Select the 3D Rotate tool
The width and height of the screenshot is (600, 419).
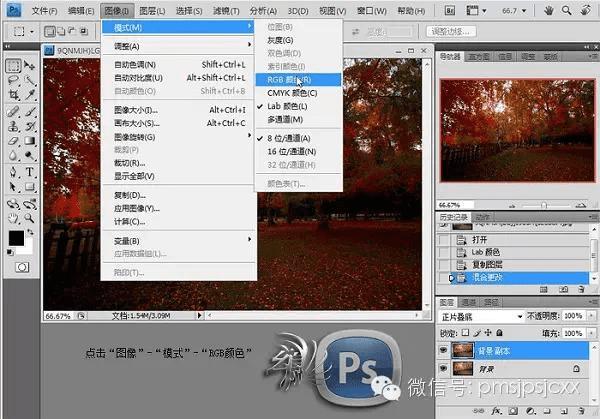pos(13,204)
